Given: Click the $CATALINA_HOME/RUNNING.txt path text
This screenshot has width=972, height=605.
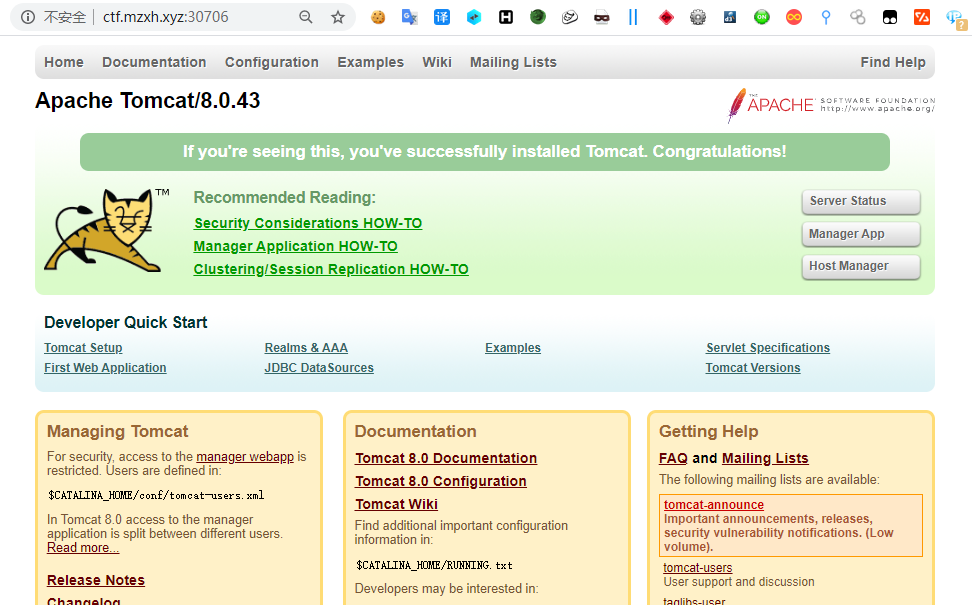Looking at the screenshot, I should pyautogui.click(x=435, y=565).
